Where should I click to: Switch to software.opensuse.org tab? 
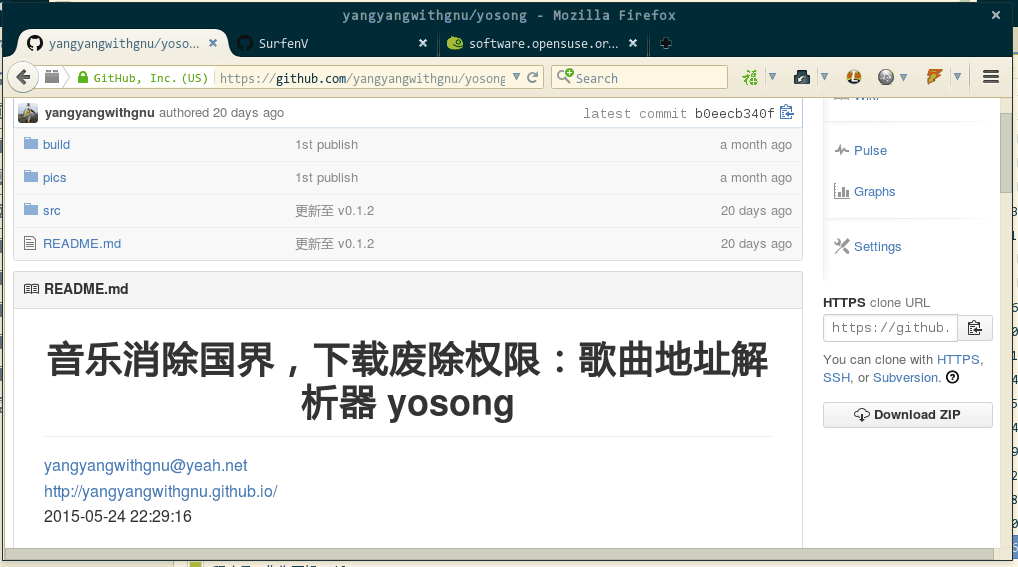542,43
